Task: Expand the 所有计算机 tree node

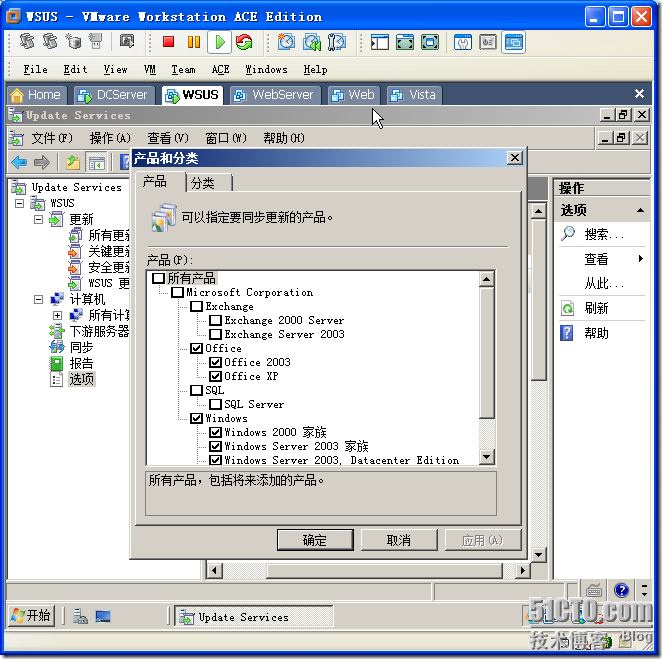Action: pos(57,315)
